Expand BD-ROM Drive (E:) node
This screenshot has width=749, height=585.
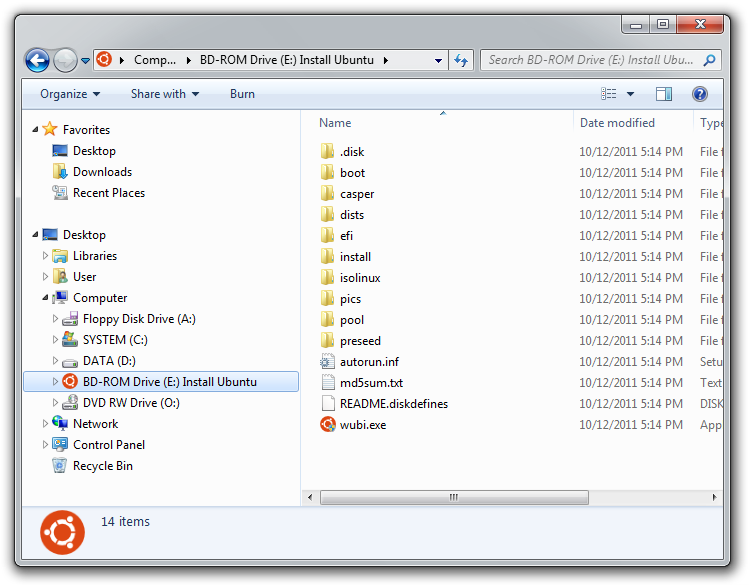tap(55, 382)
